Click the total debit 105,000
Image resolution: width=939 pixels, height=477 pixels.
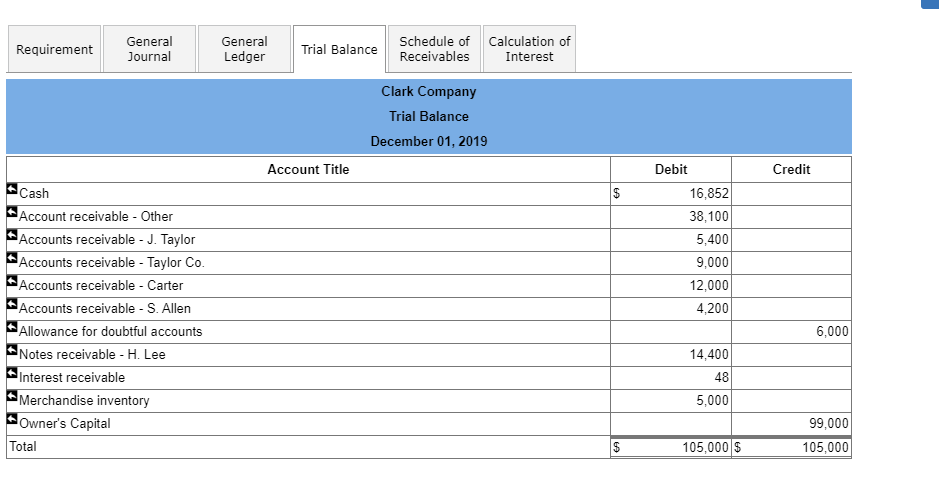[x=705, y=447]
